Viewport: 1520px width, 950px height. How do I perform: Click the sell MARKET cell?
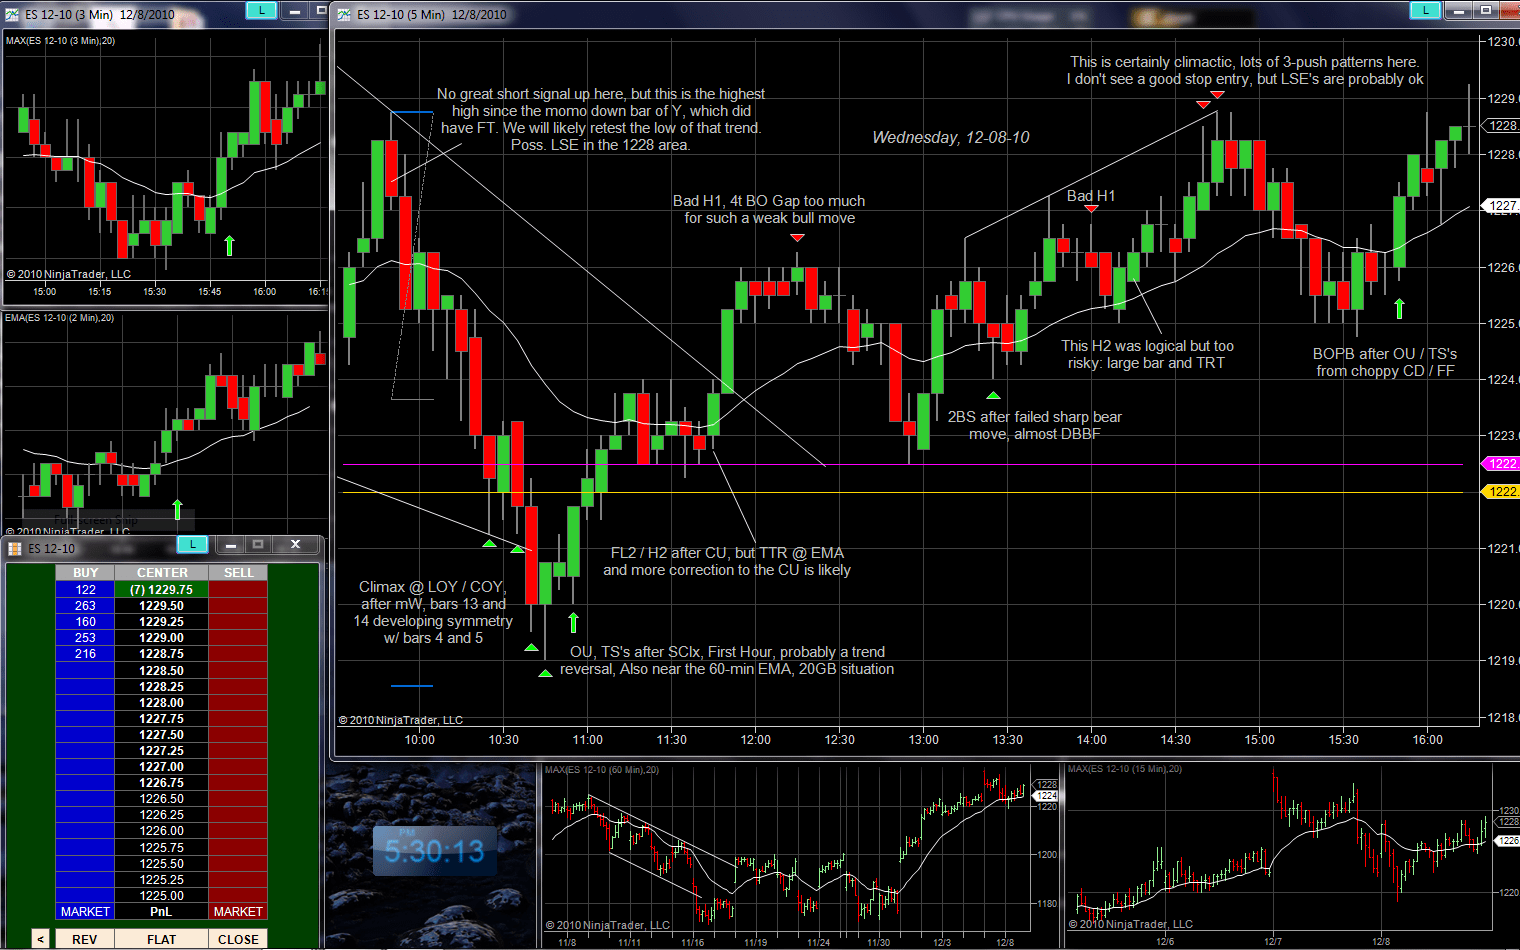click(x=238, y=912)
